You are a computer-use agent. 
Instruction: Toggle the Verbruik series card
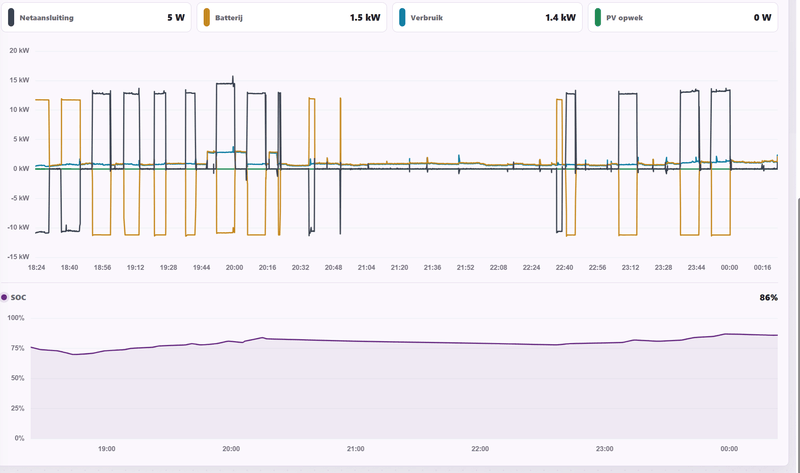click(x=487, y=17)
